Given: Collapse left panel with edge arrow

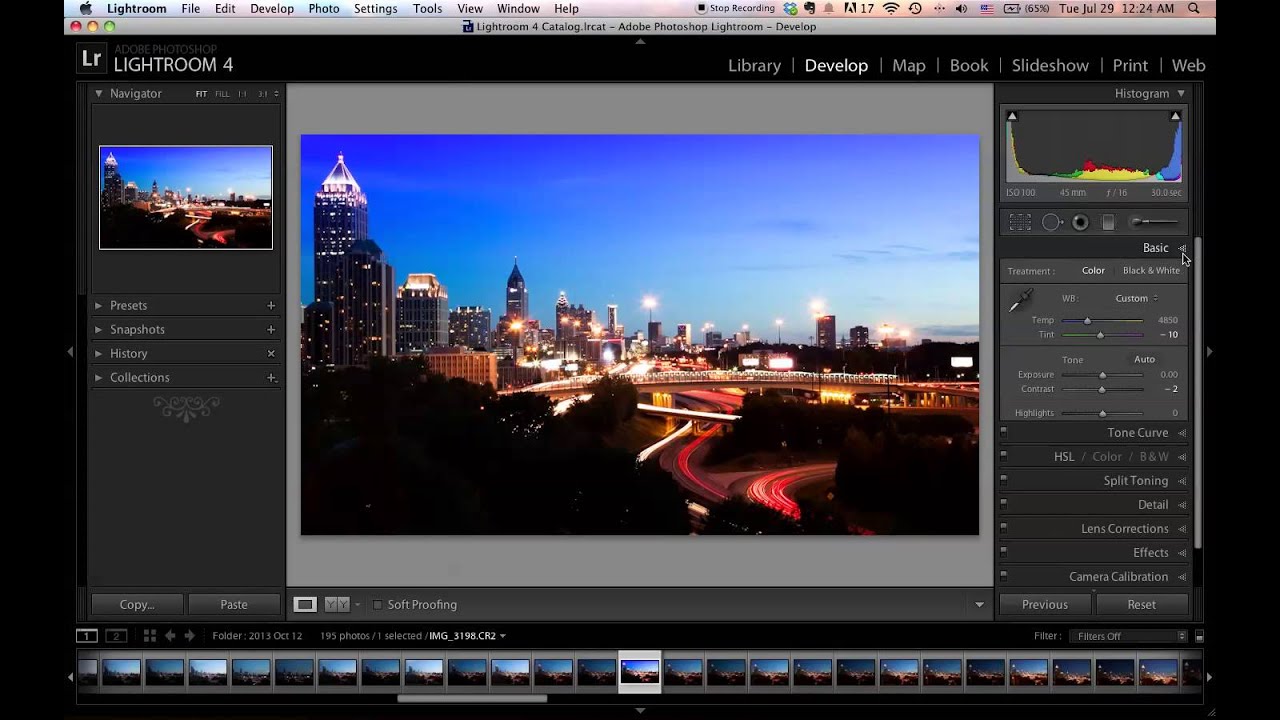Looking at the screenshot, I should point(70,352).
